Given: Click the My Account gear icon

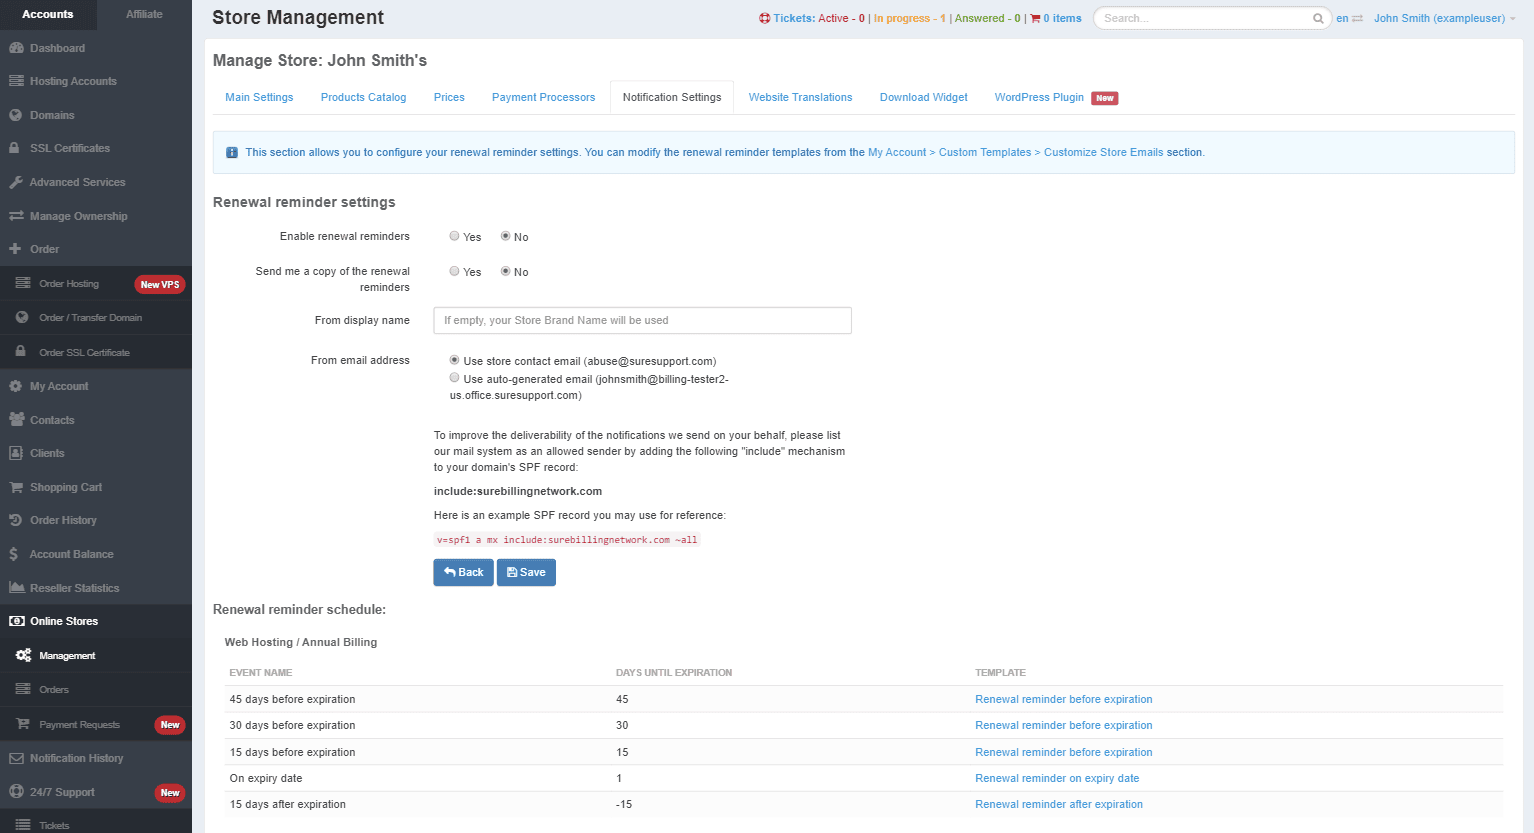Looking at the screenshot, I should pos(16,386).
